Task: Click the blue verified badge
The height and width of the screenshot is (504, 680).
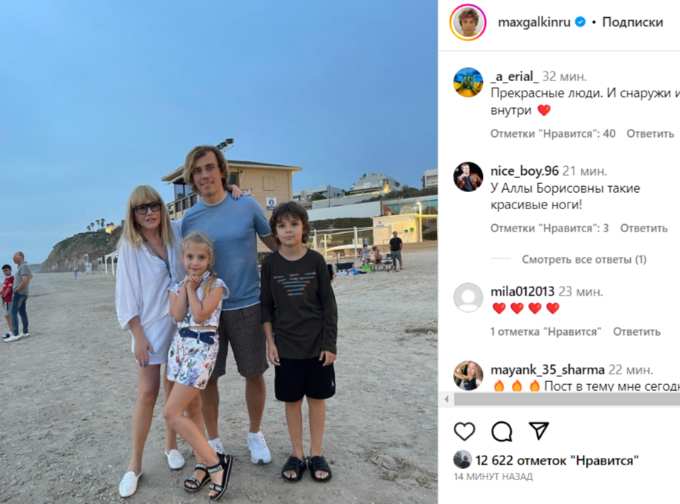Action: (580, 22)
